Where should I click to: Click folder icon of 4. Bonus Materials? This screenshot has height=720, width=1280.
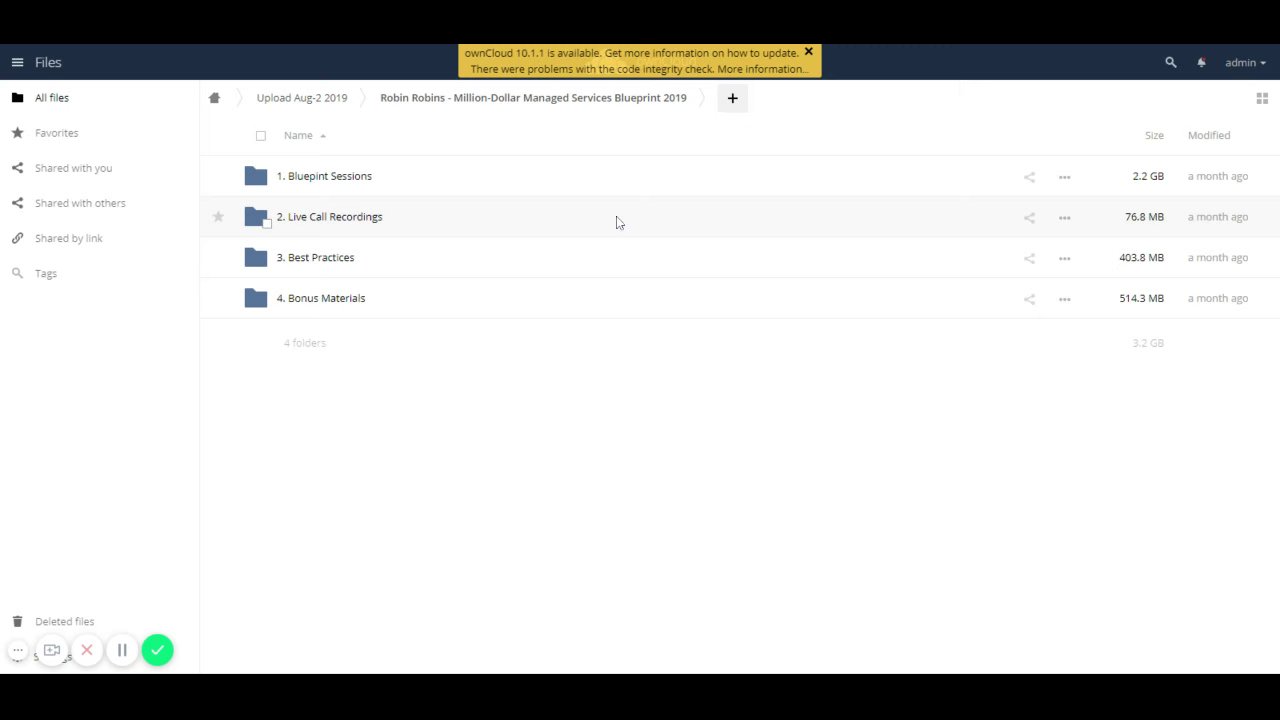coord(256,298)
